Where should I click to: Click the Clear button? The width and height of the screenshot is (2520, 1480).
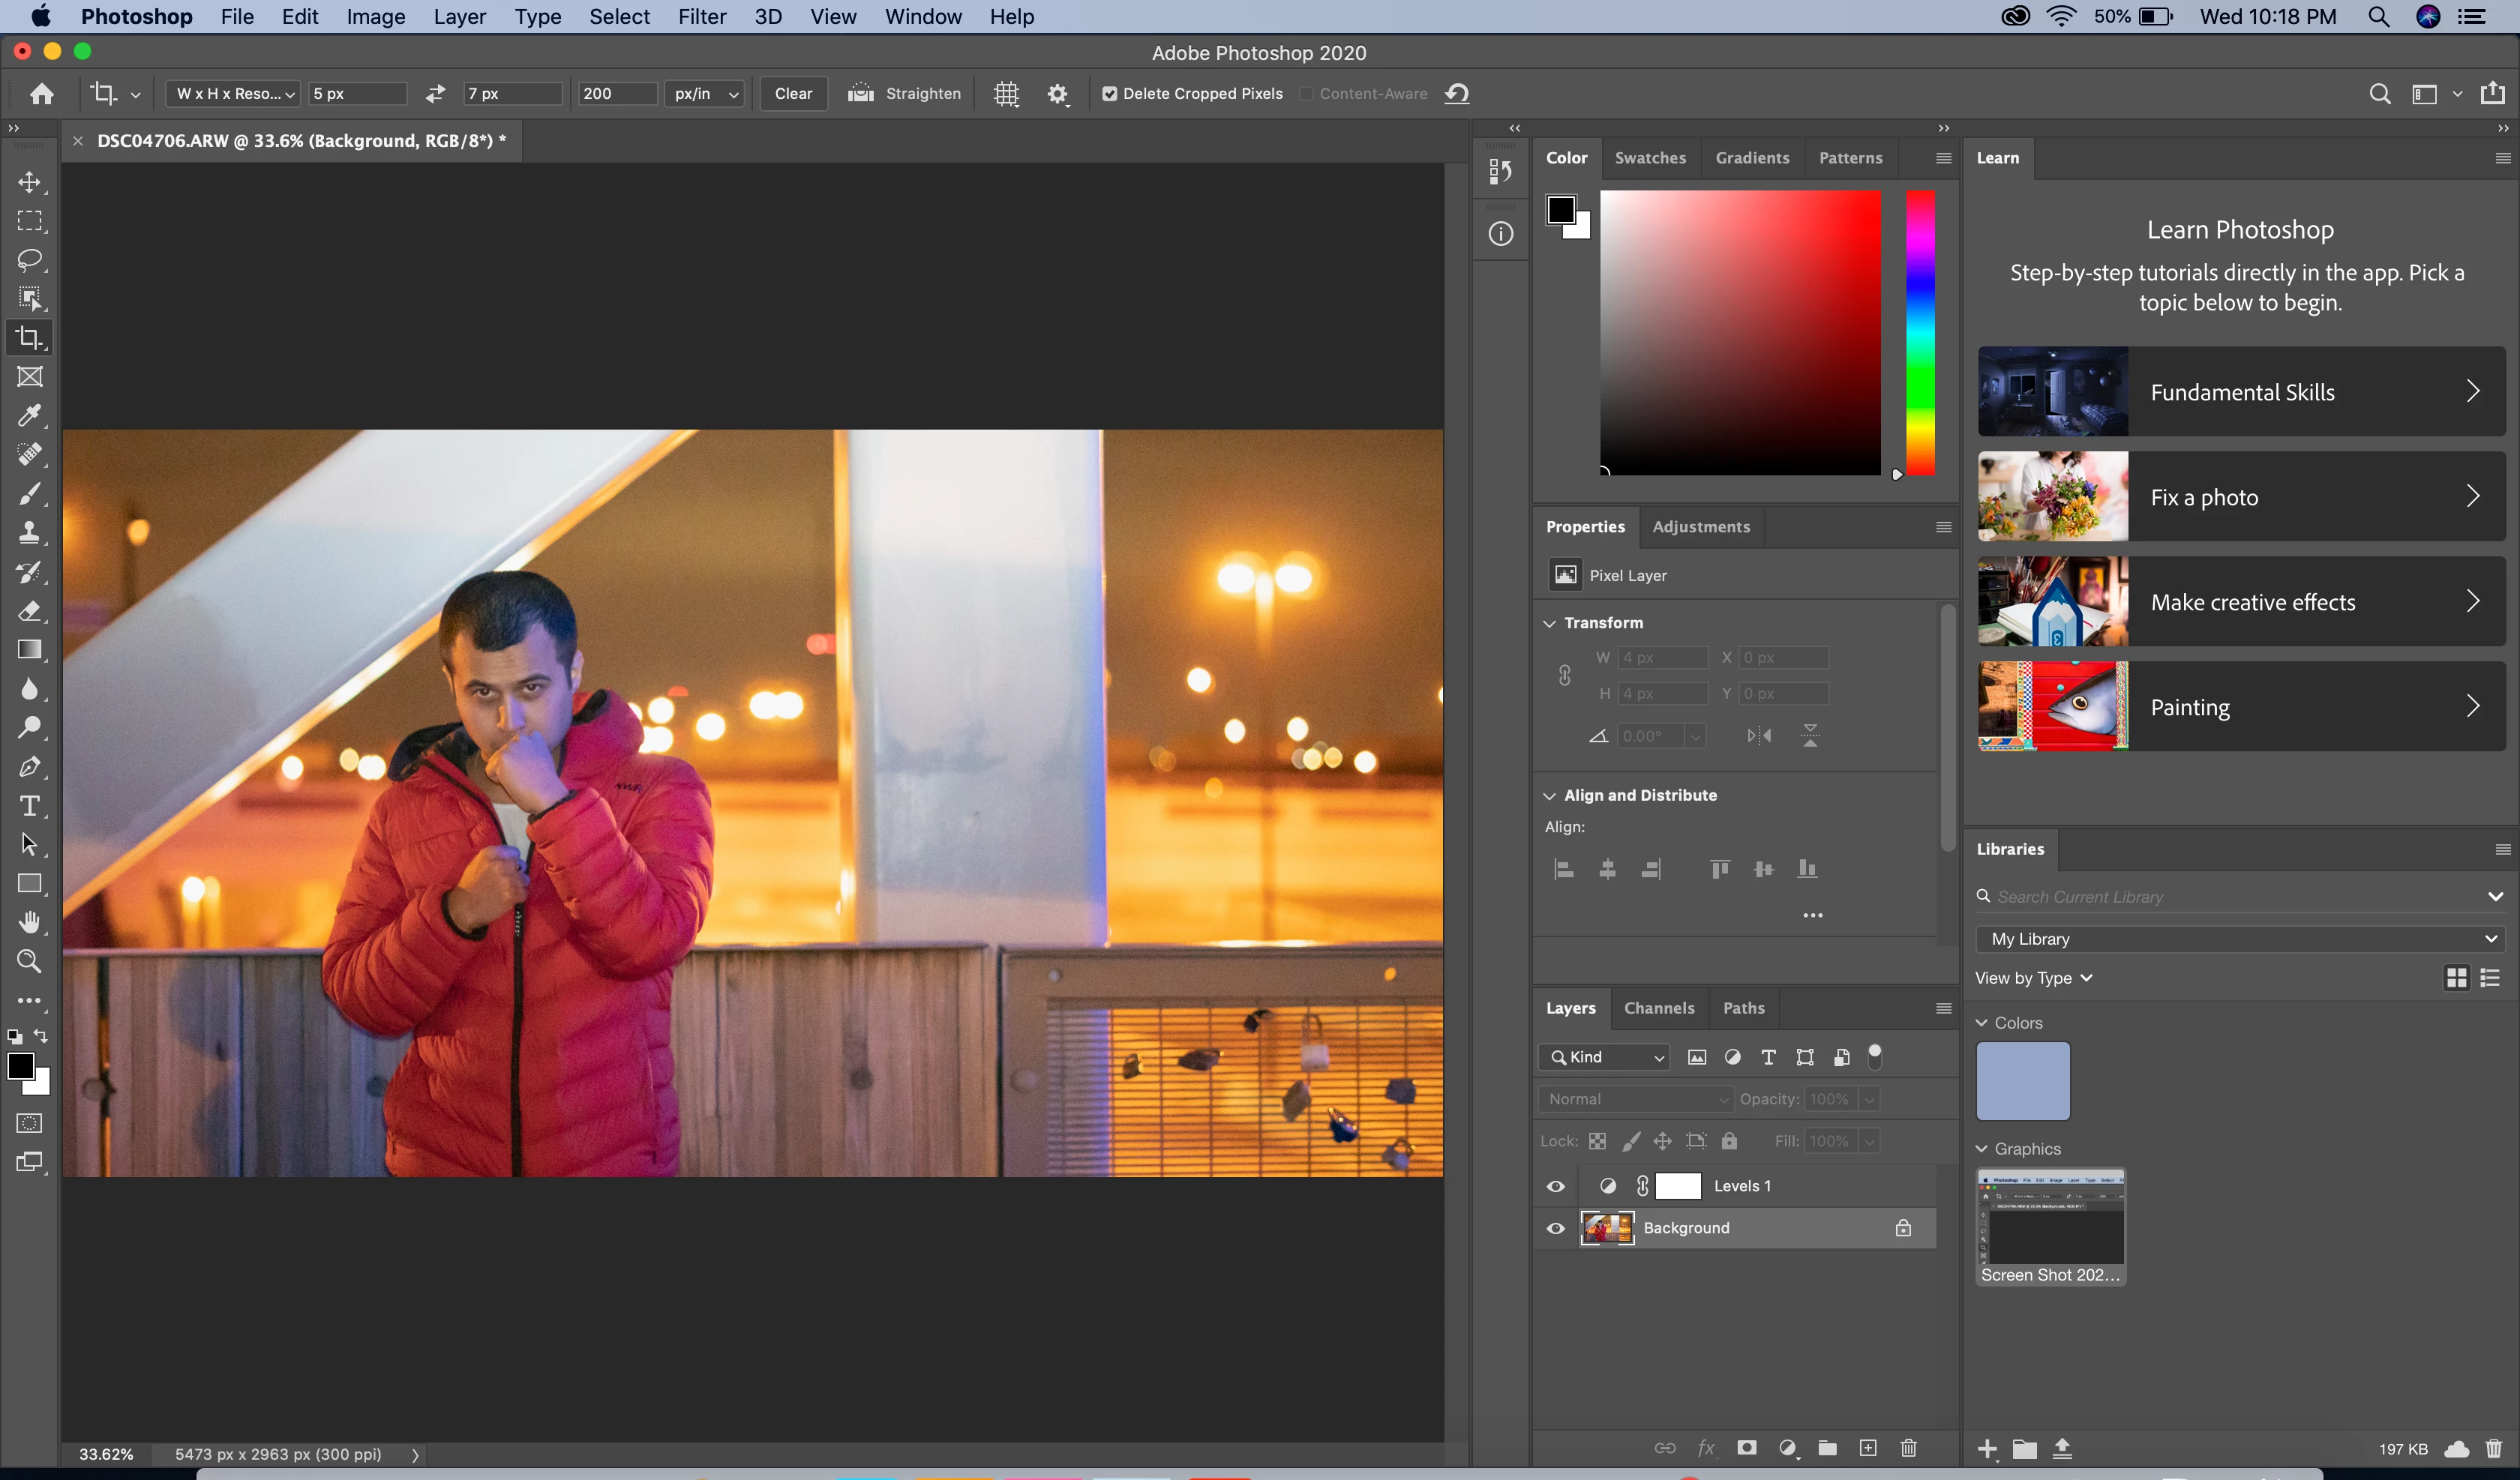pyautogui.click(x=793, y=94)
